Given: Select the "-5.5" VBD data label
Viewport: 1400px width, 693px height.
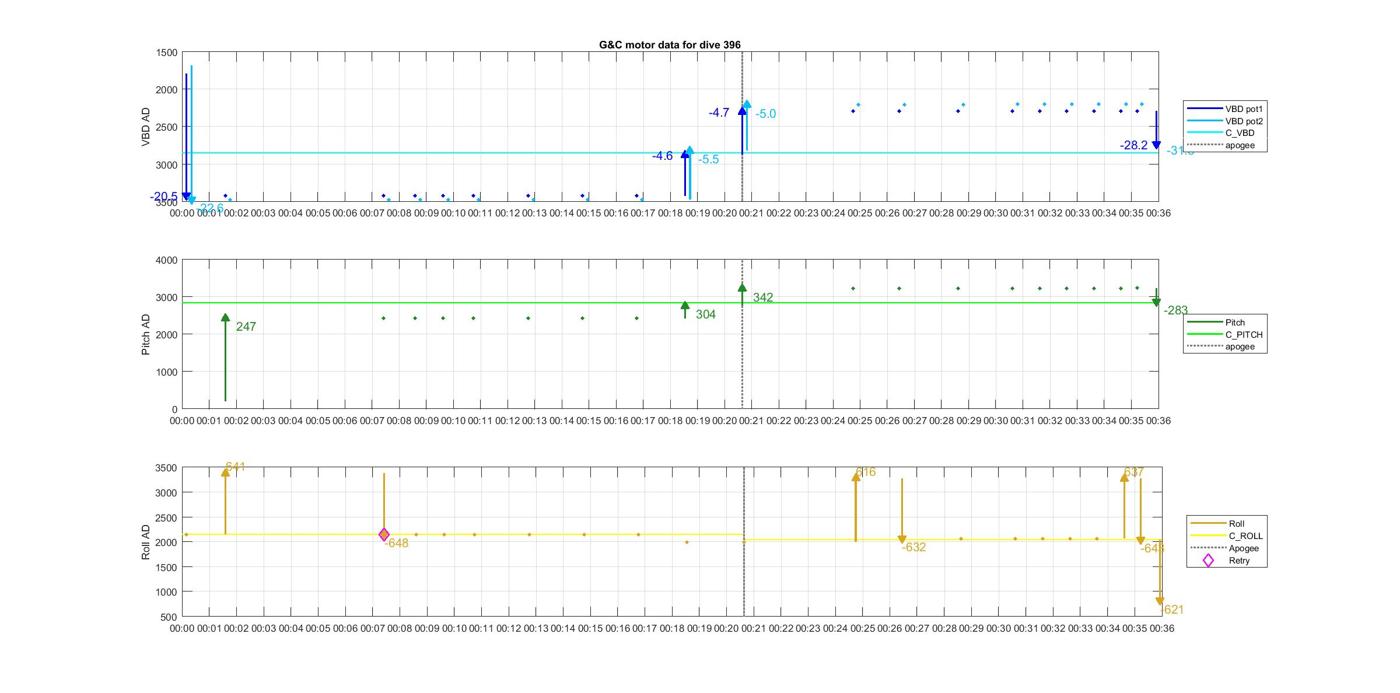Looking at the screenshot, I should [x=709, y=159].
